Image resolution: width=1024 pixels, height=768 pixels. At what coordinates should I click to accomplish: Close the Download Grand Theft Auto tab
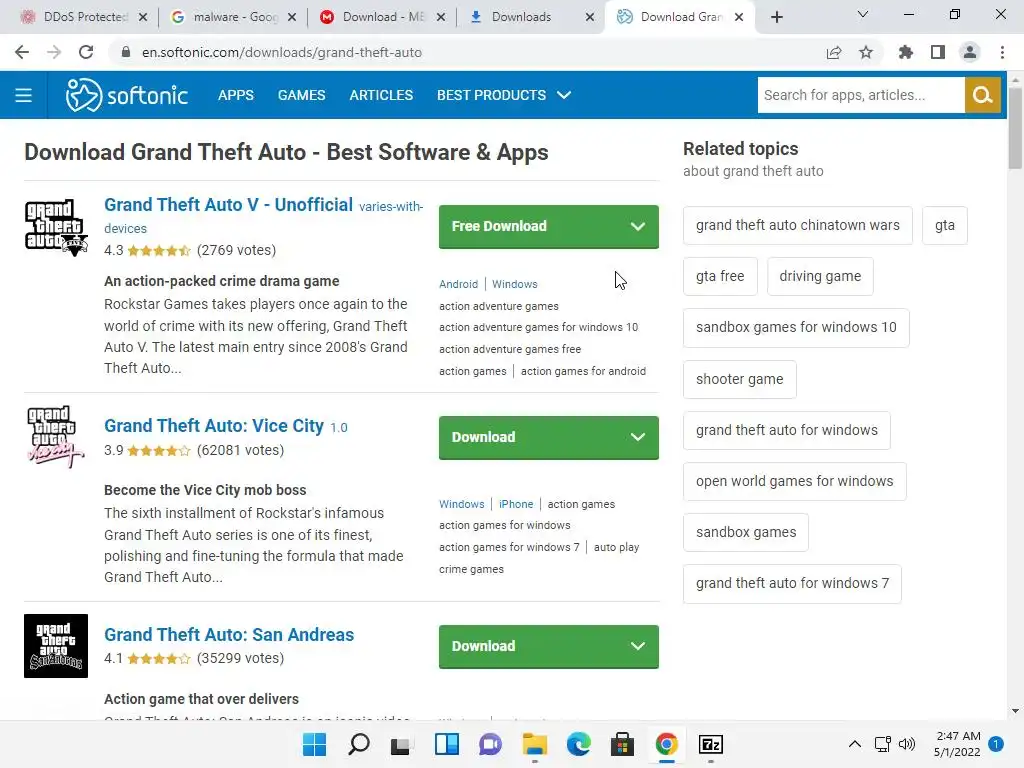click(x=739, y=17)
